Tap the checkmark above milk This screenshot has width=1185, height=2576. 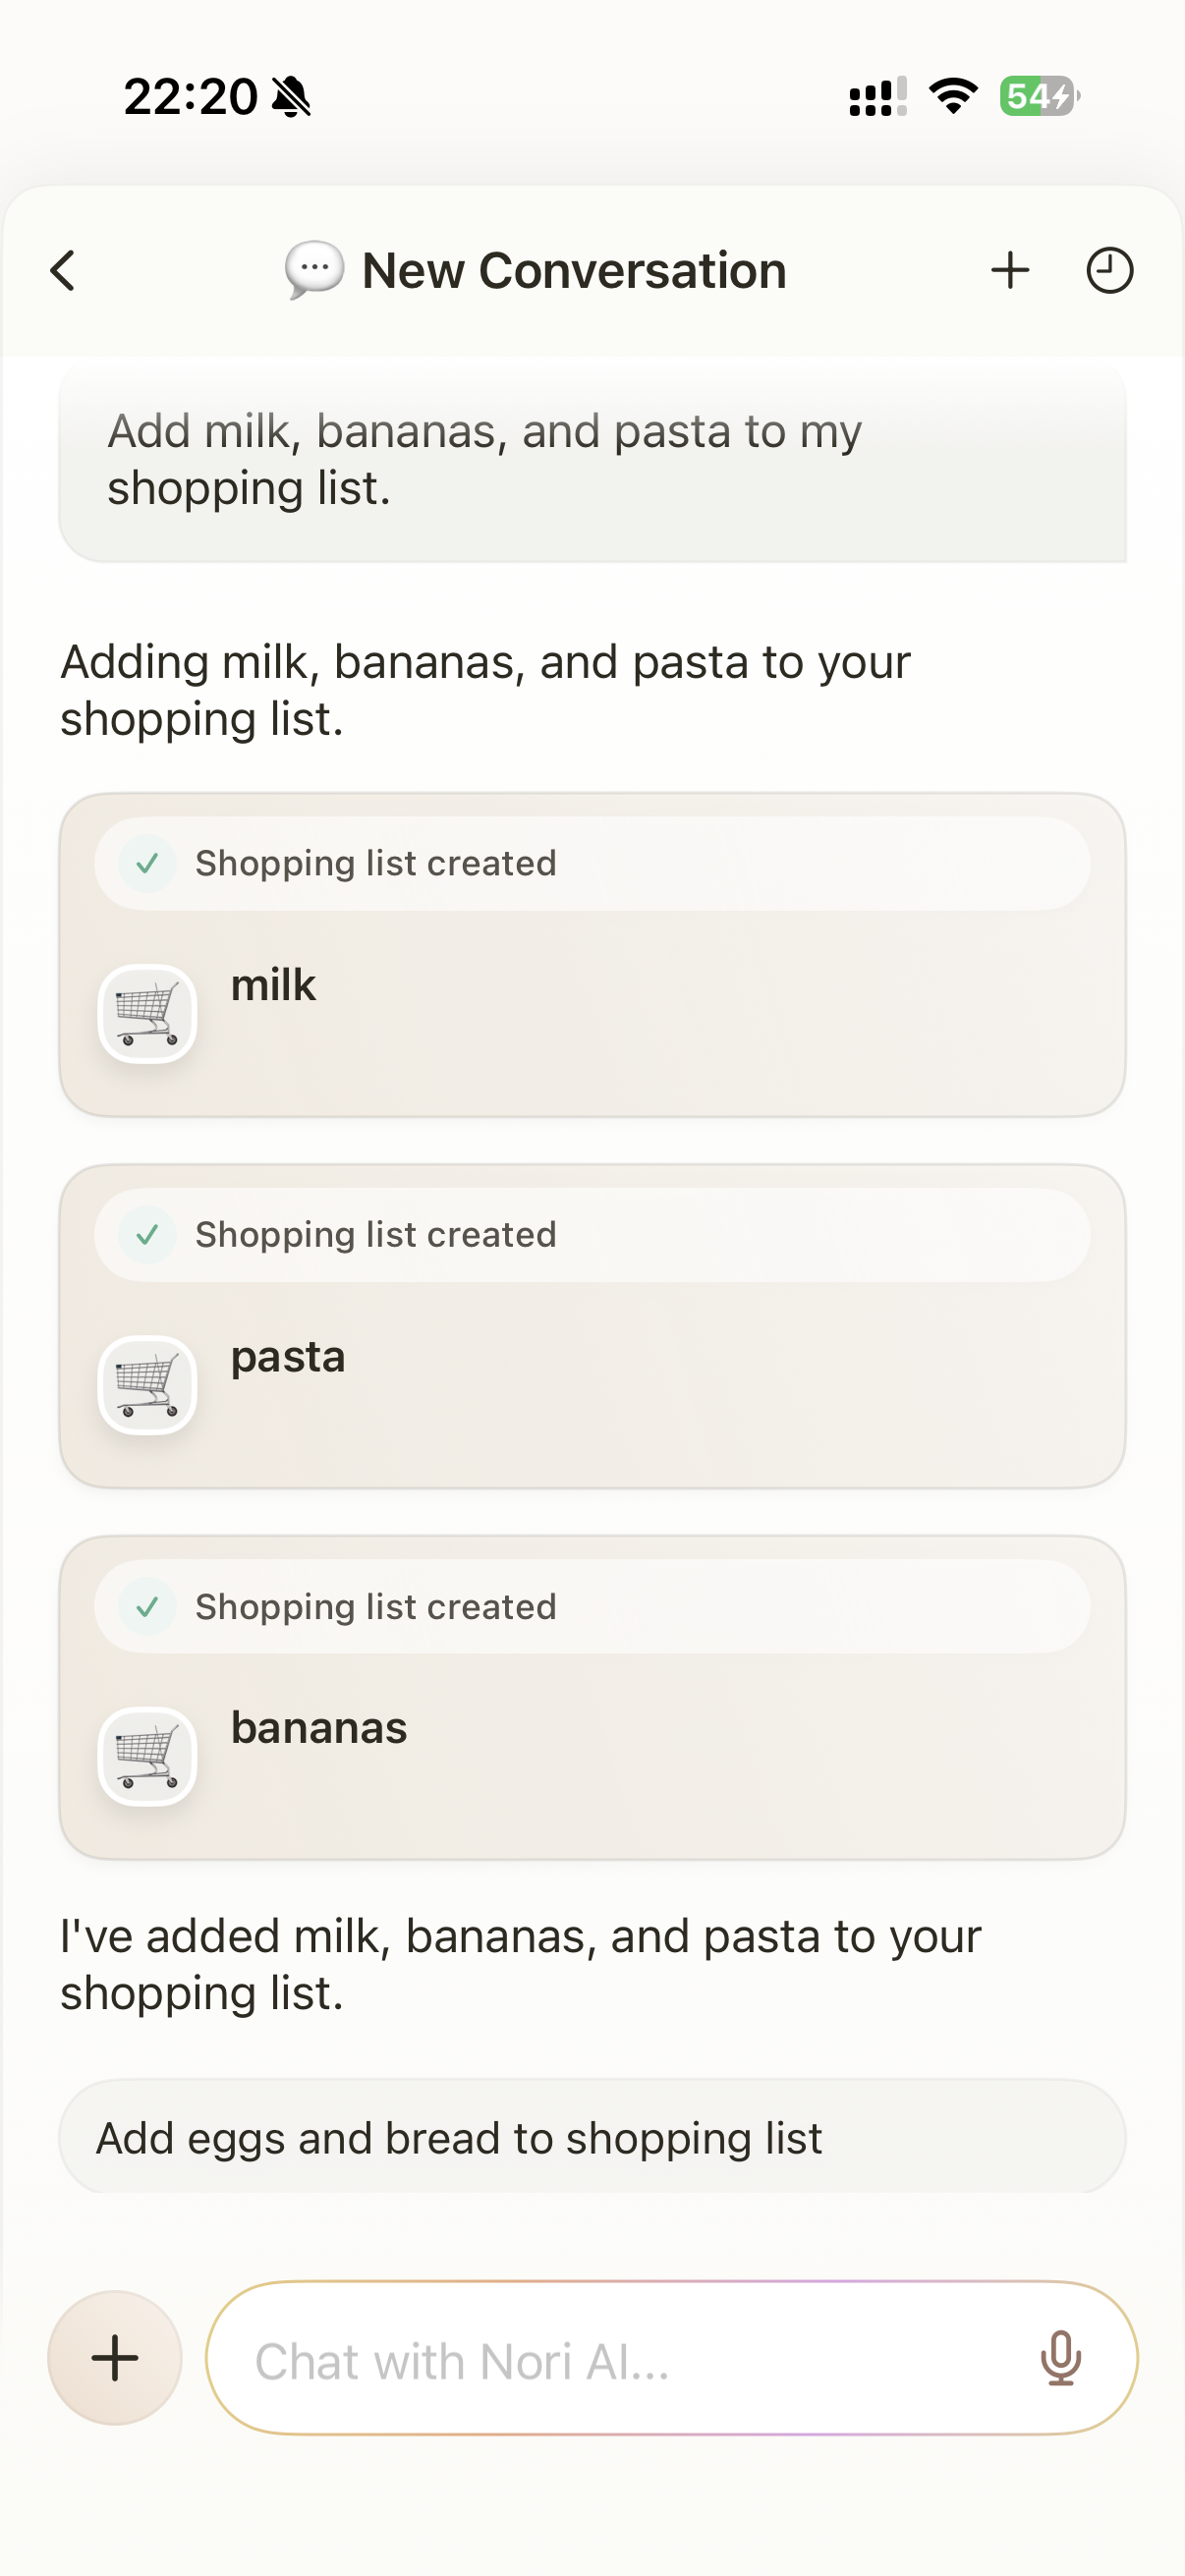coord(147,863)
